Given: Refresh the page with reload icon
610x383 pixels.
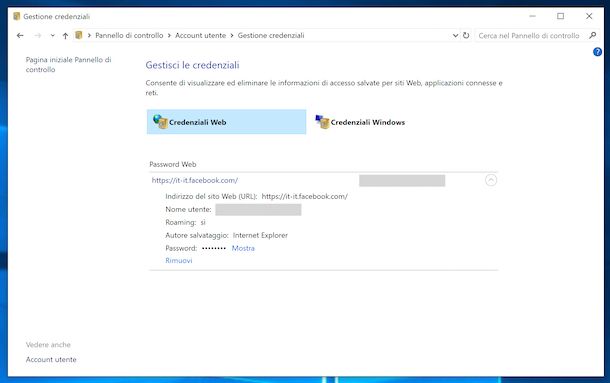Looking at the screenshot, I should pos(466,35).
